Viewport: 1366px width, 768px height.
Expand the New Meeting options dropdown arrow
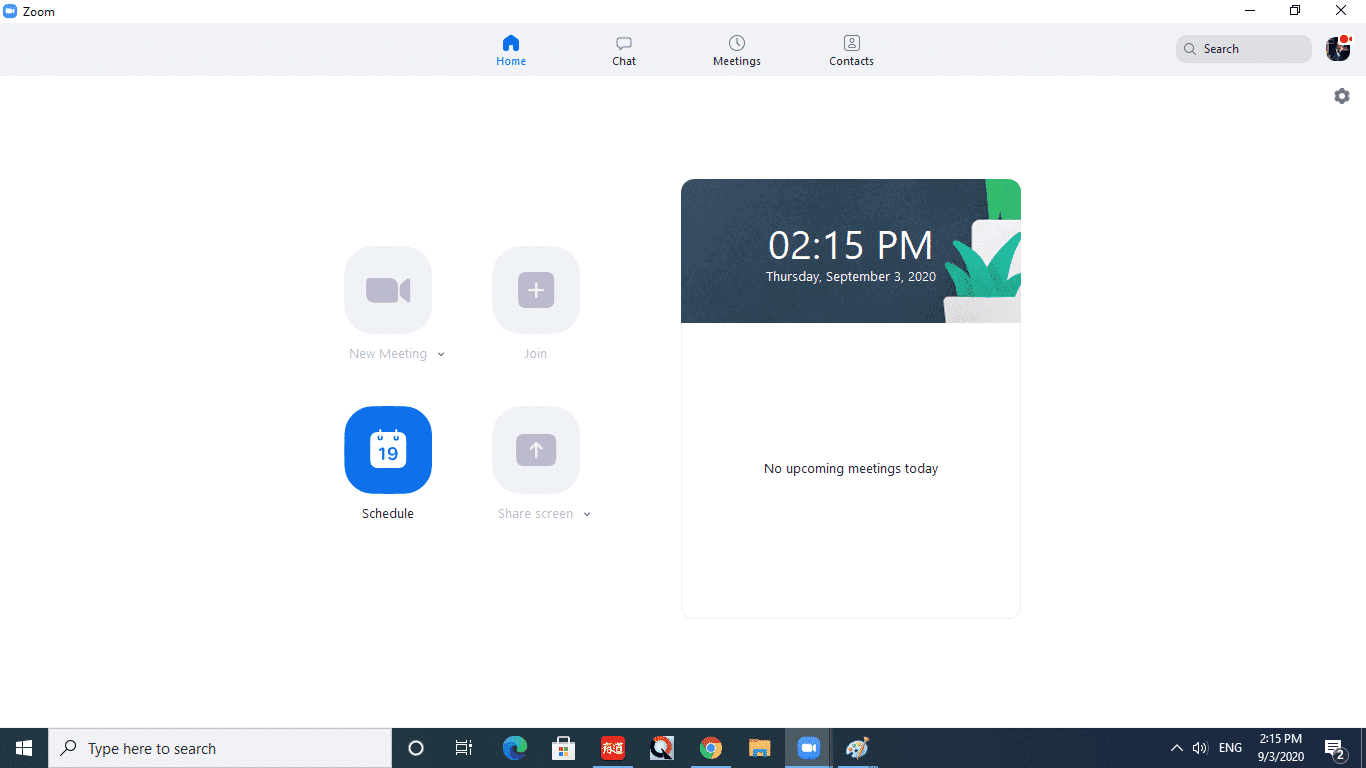(x=441, y=354)
